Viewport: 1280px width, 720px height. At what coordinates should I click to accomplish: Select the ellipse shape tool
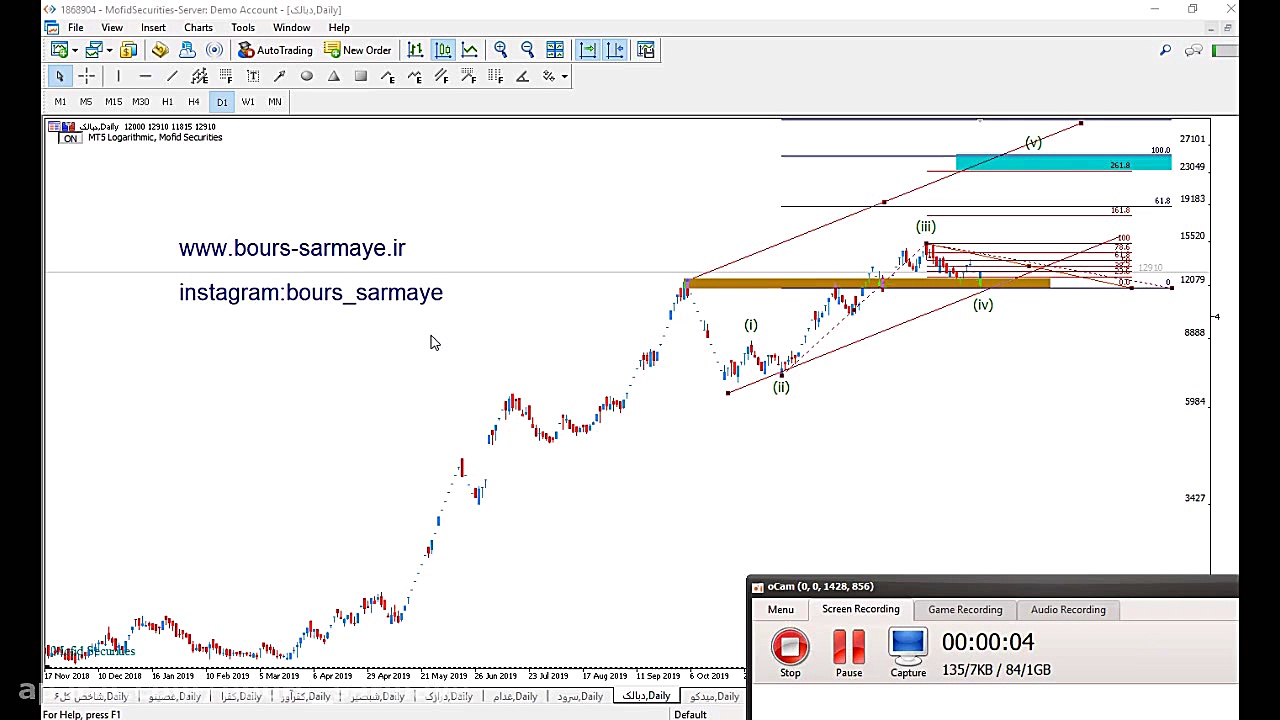pyautogui.click(x=307, y=76)
